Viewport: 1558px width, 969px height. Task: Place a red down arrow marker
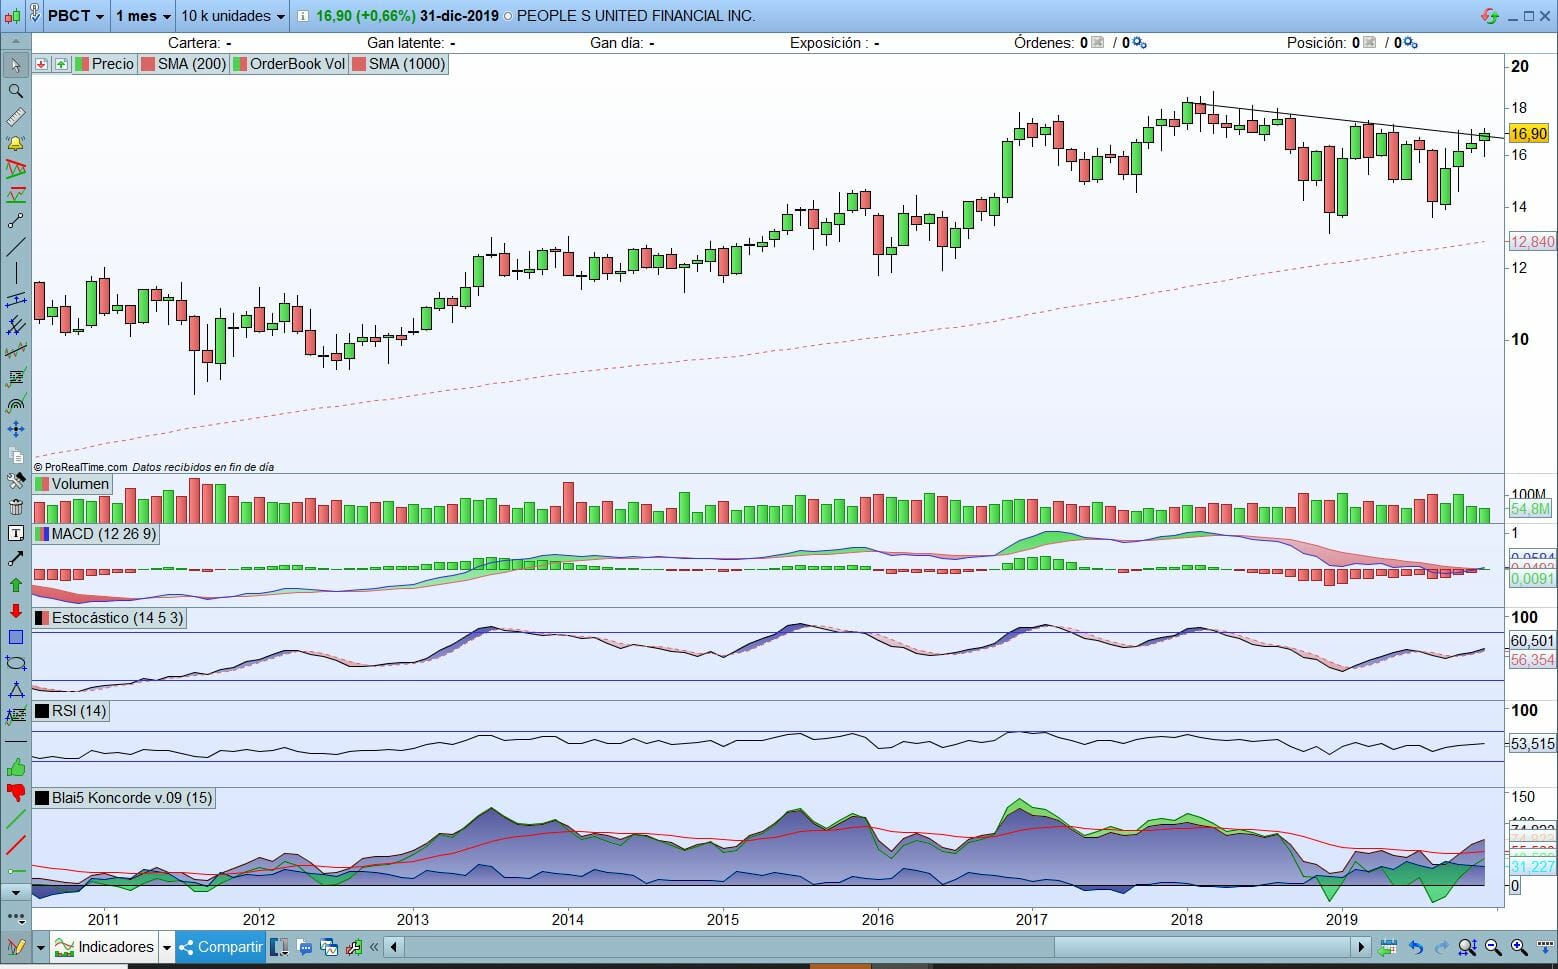coord(15,611)
